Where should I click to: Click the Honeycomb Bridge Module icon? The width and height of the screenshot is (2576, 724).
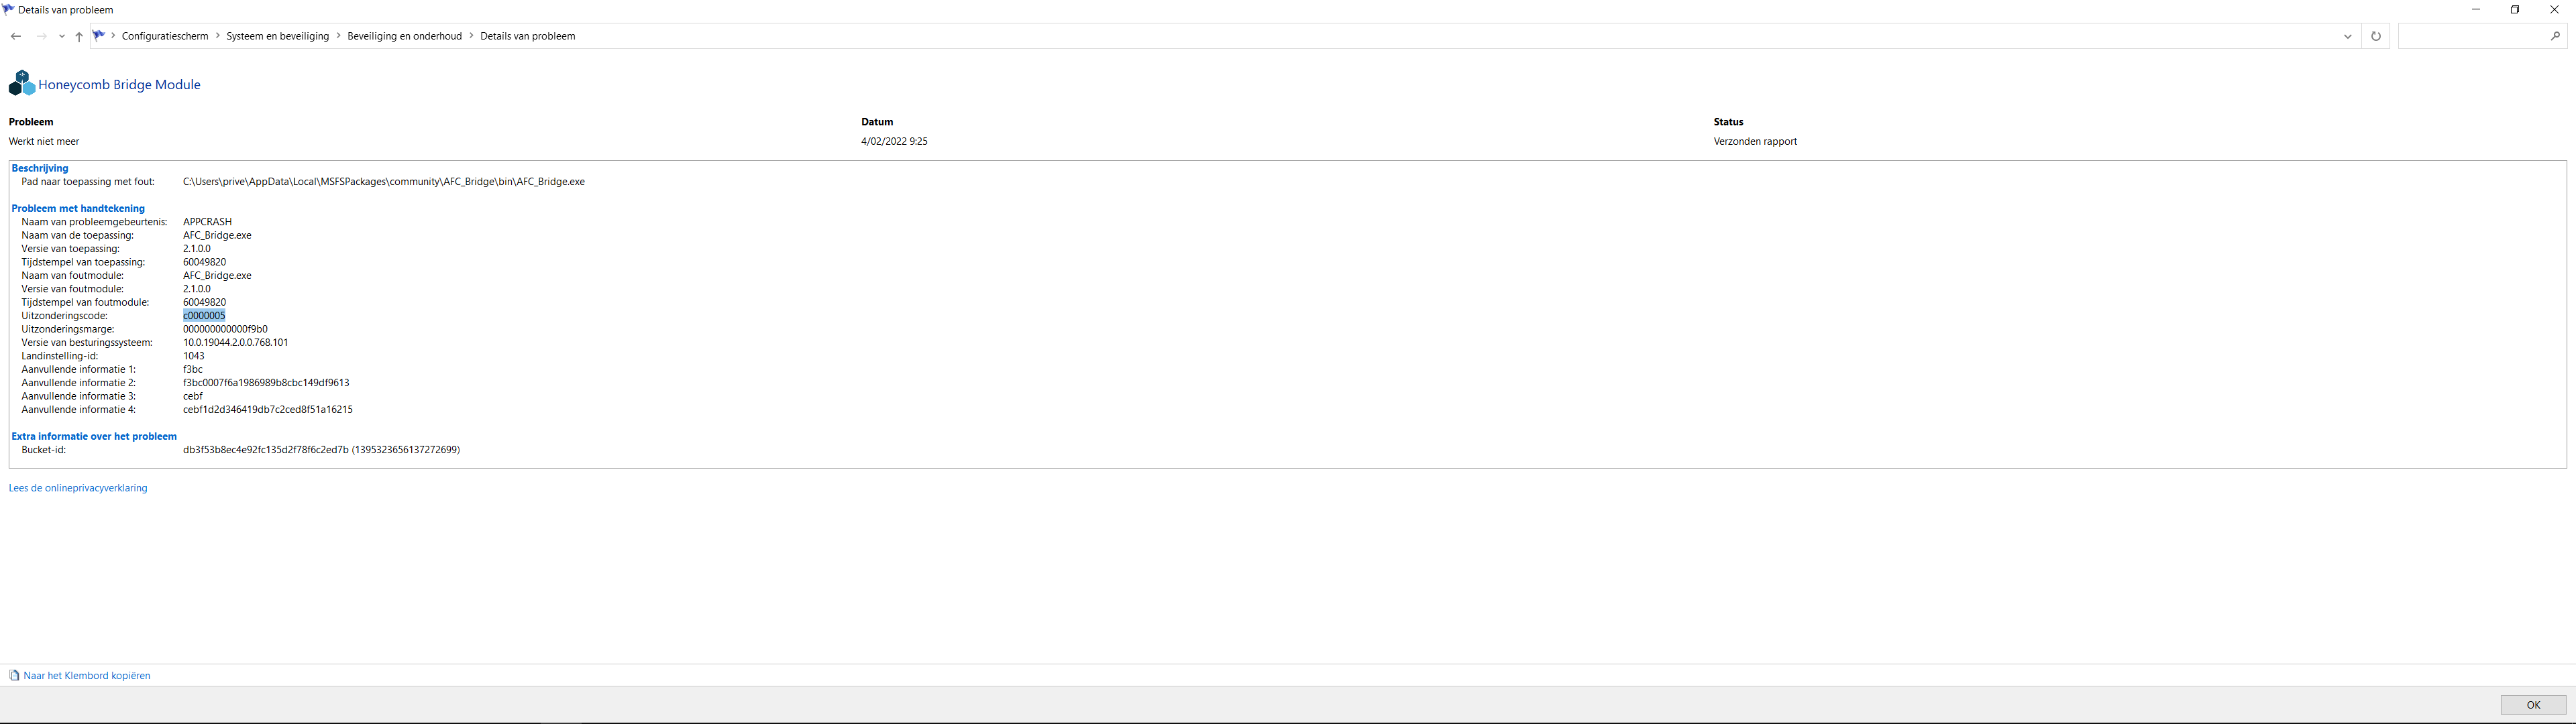(21, 83)
